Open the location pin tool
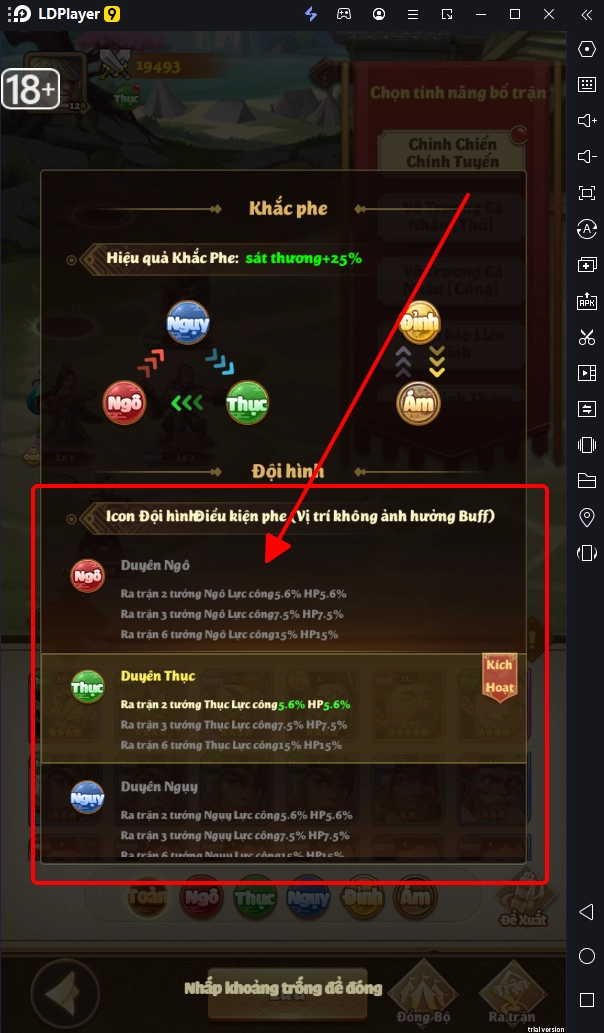This screenshot has height=1033, width=604. click(586, 517)
